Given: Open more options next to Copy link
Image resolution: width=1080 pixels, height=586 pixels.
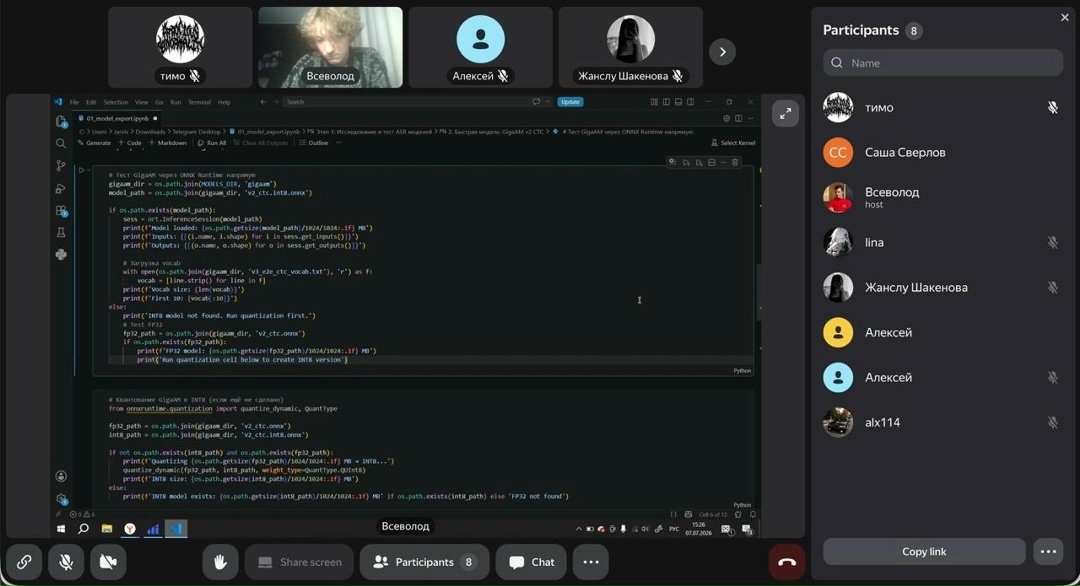Looking at the screenshot, I should click(x=1048, y=552).
